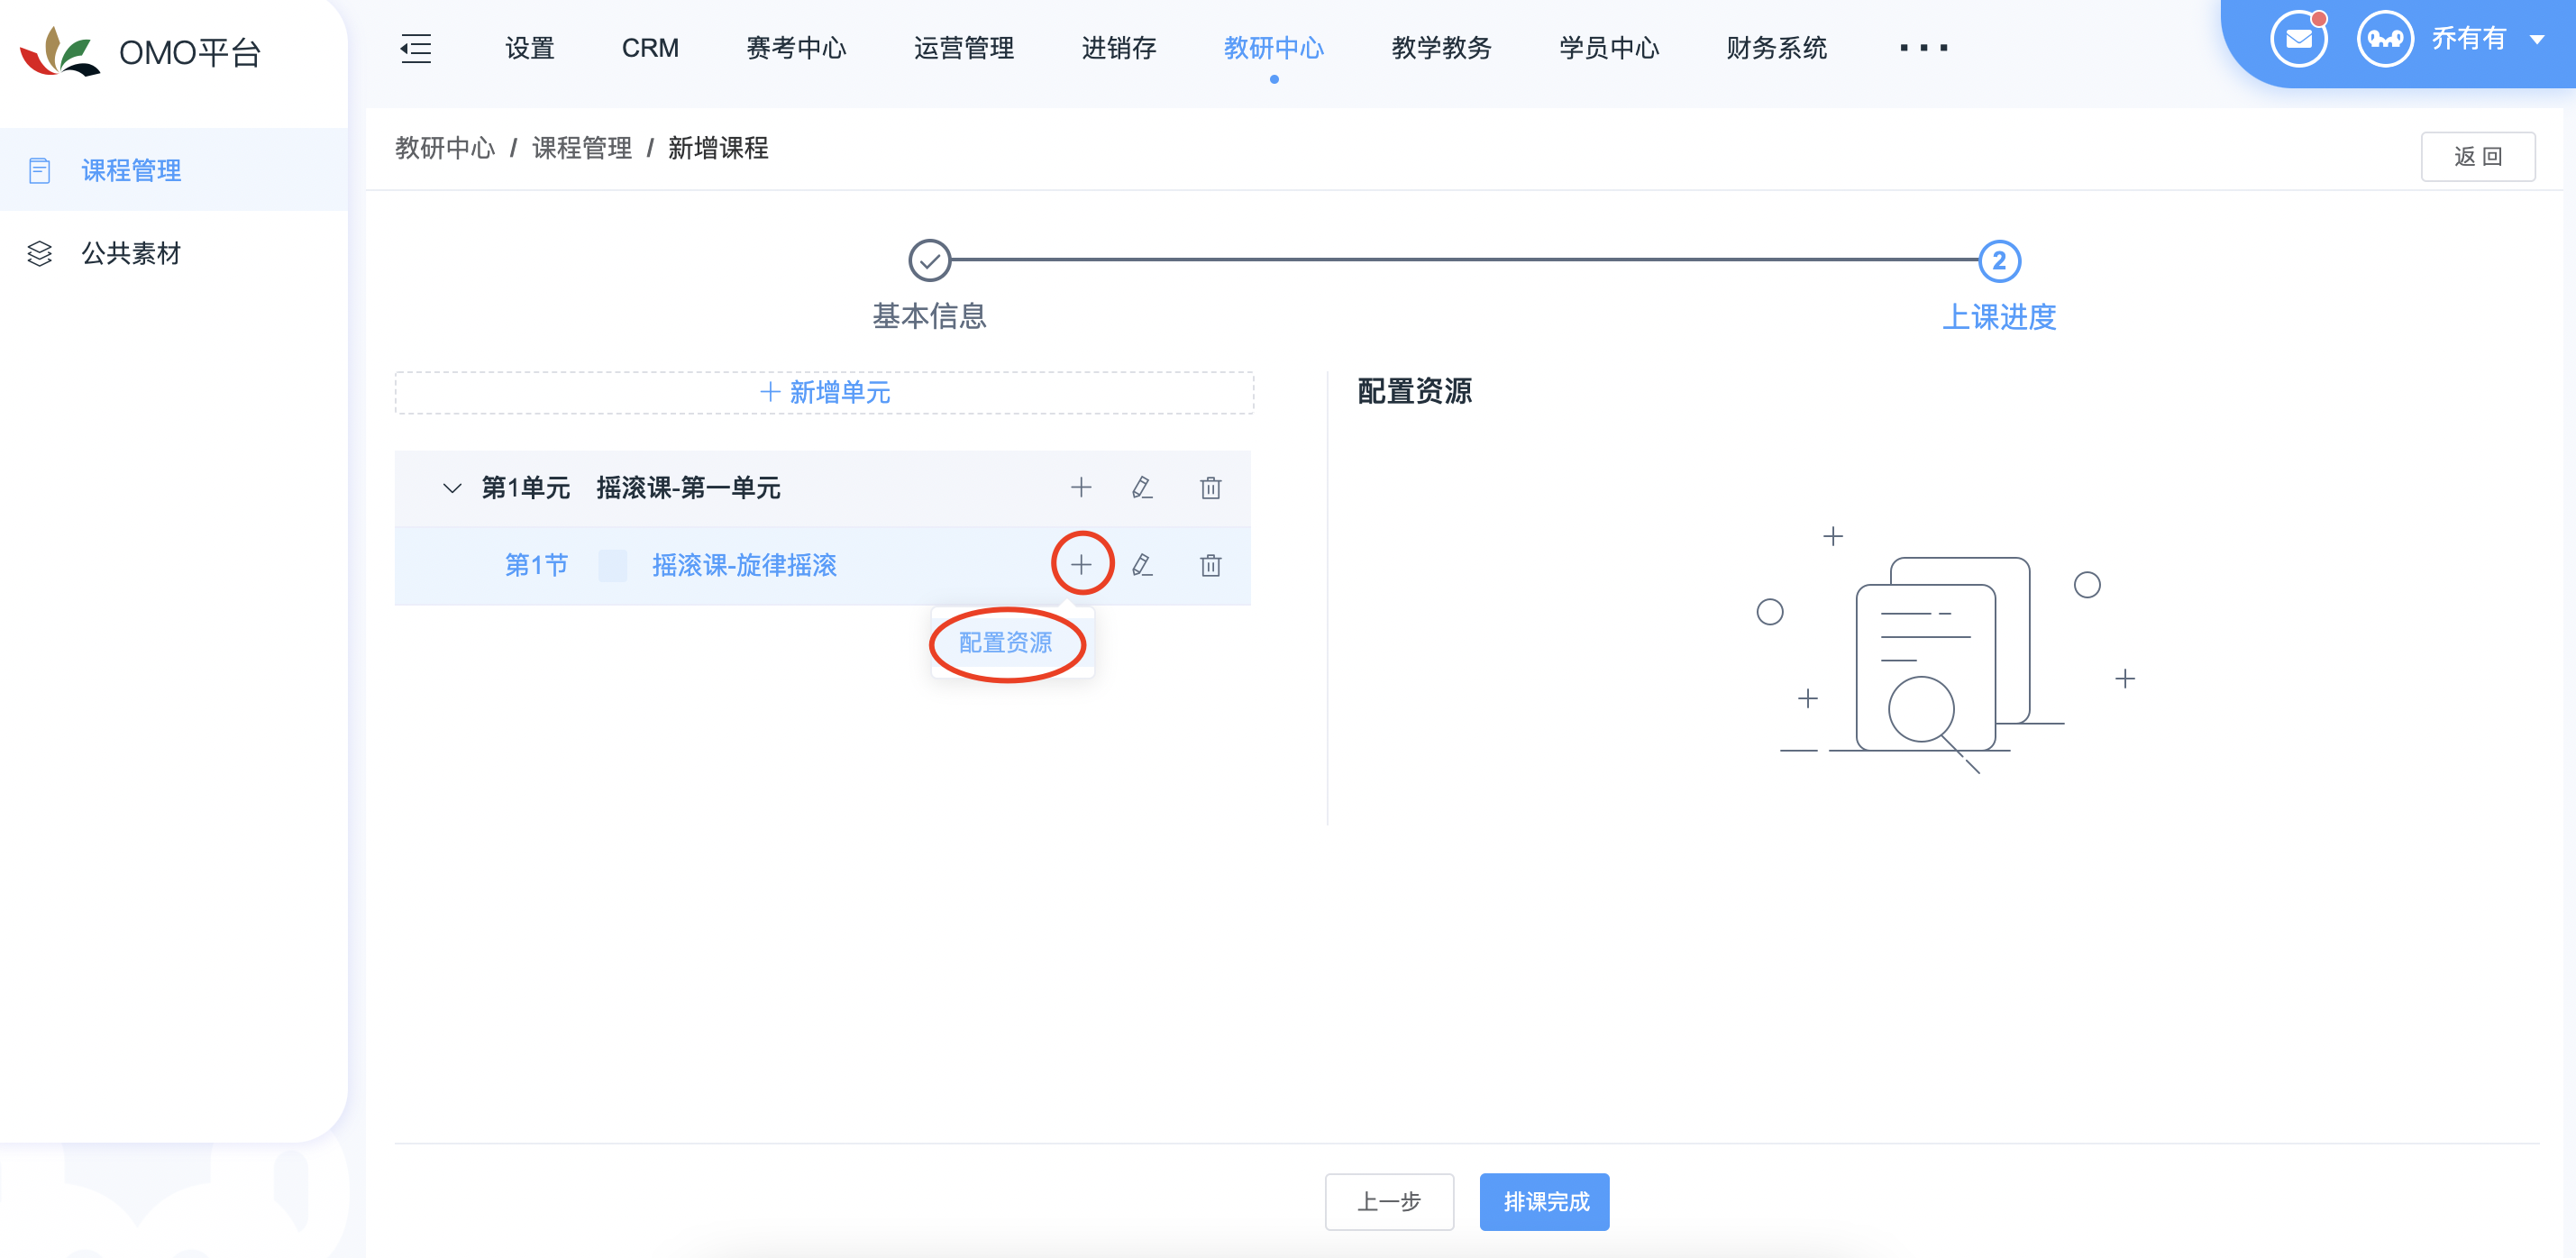Click the 课程管理 document icon
Viewport: 2576px width, 1258px height.
(40, 170)
